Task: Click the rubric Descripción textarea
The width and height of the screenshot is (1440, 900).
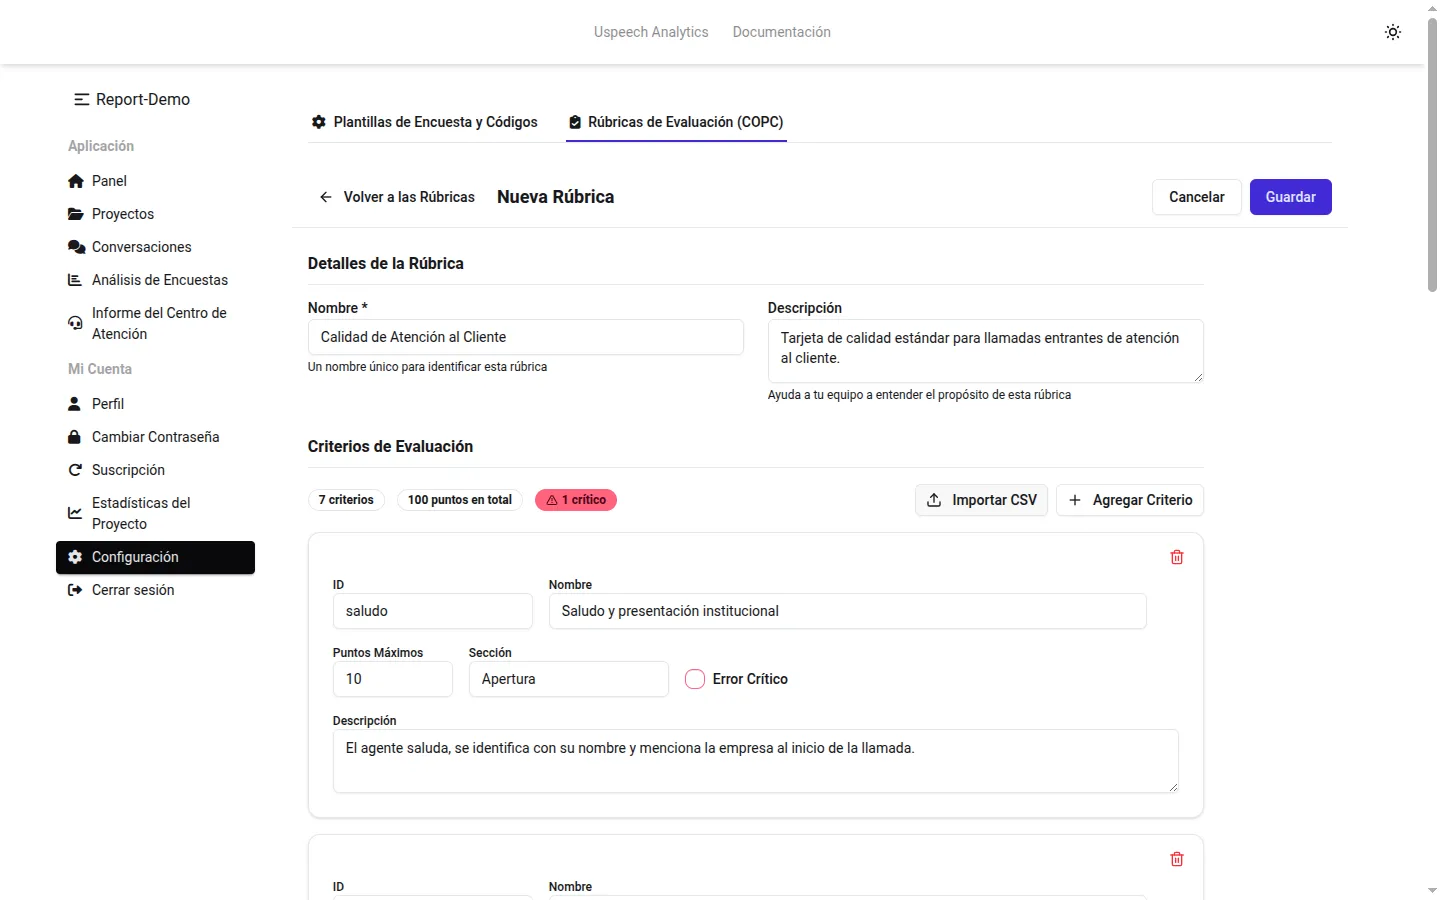Action: click(x=986, y=351)
